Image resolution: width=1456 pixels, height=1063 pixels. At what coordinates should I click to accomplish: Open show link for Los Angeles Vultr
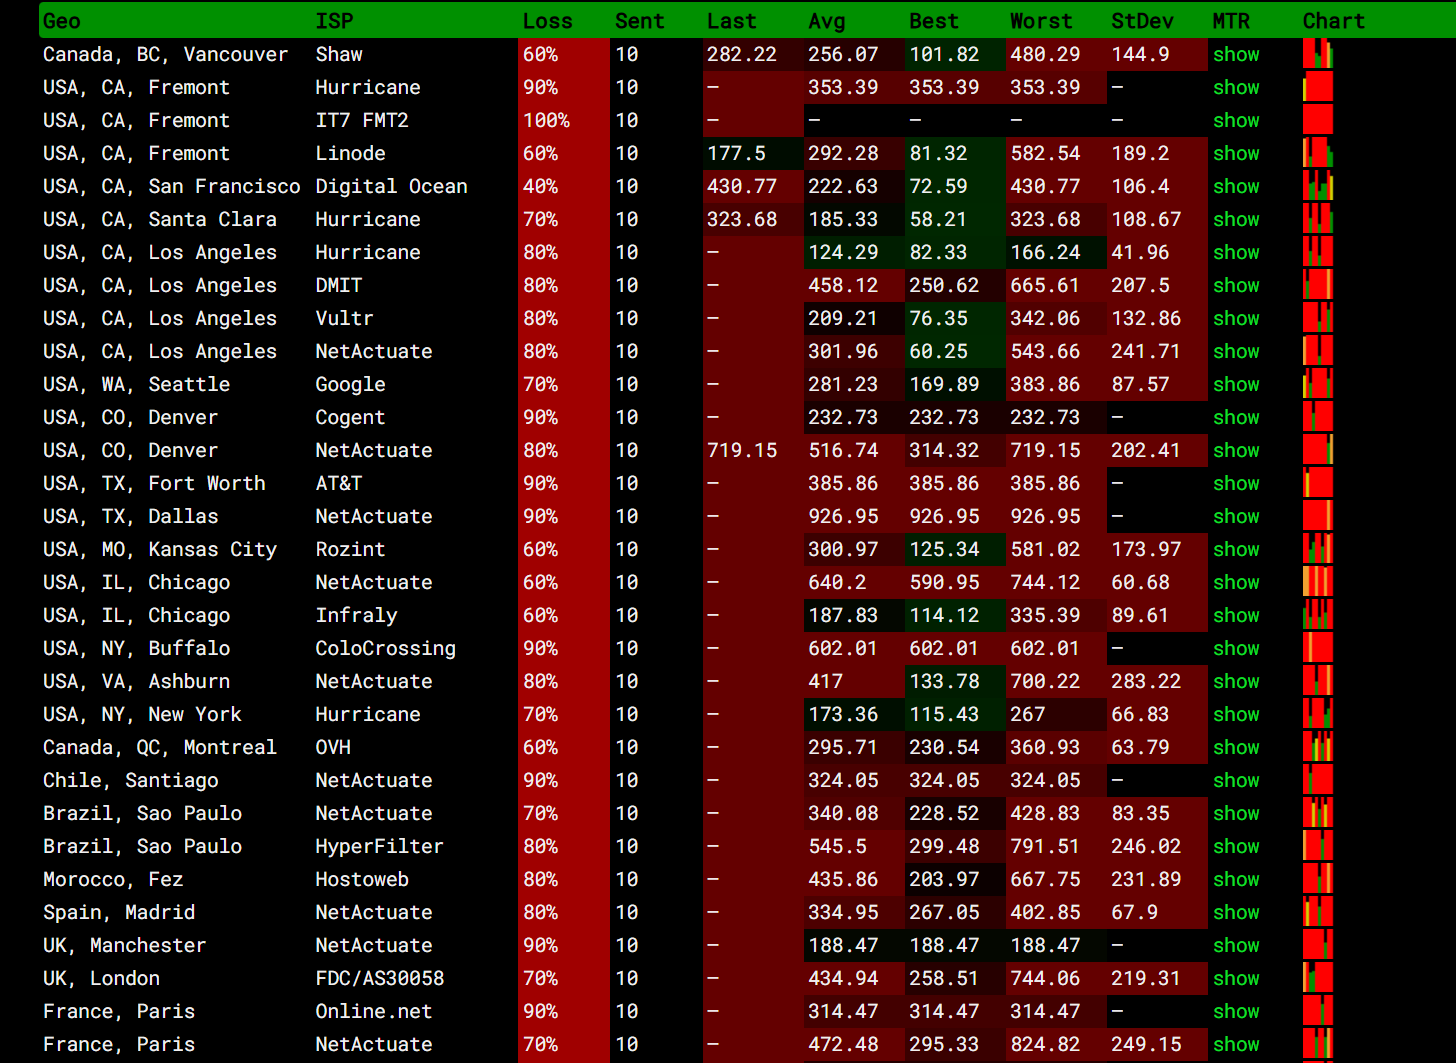[1236, 318]
